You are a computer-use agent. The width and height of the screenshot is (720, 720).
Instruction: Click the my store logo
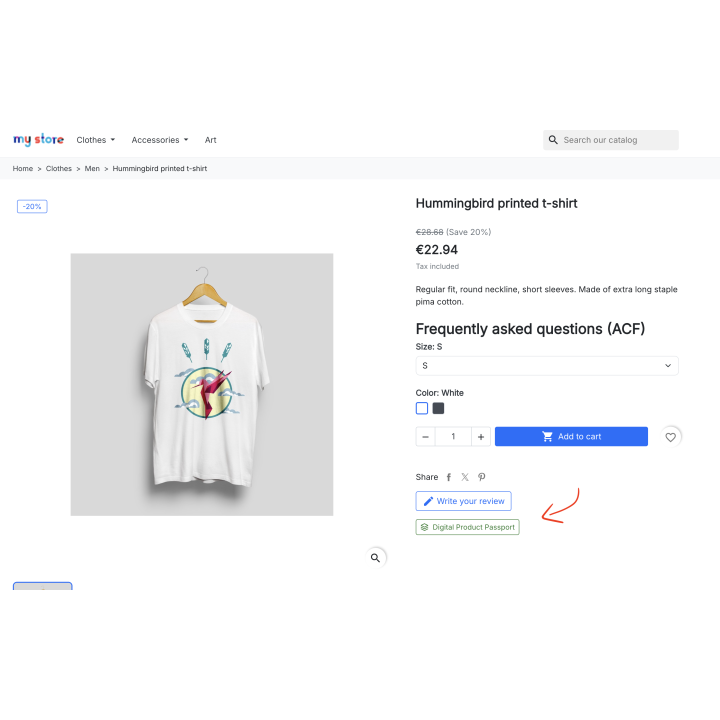[38, 140]
